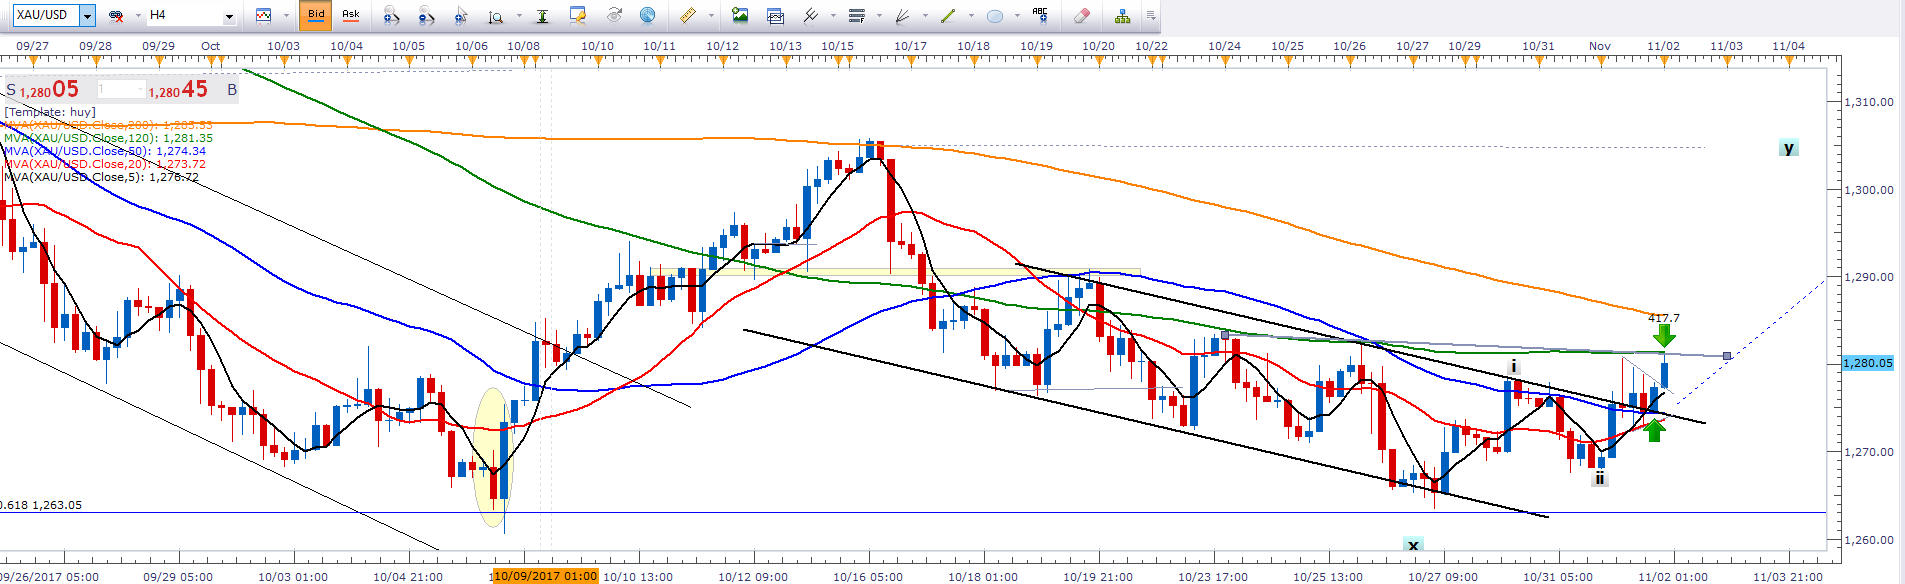Select the eraser tool
The height and width of the screenshot is (584, 1905).
point(1081,15)
